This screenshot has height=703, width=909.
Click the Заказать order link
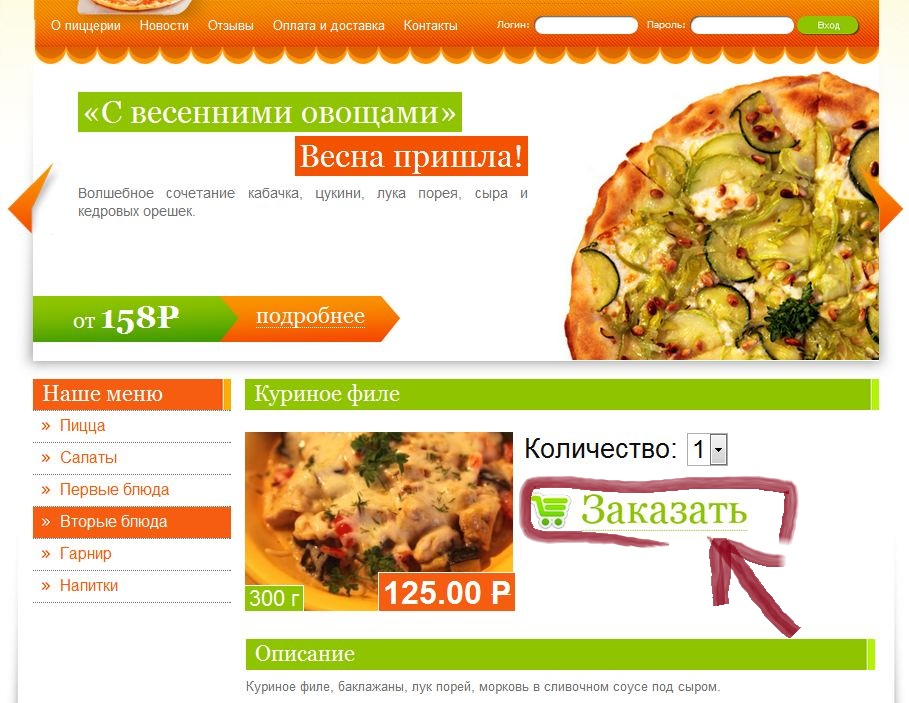663,510
